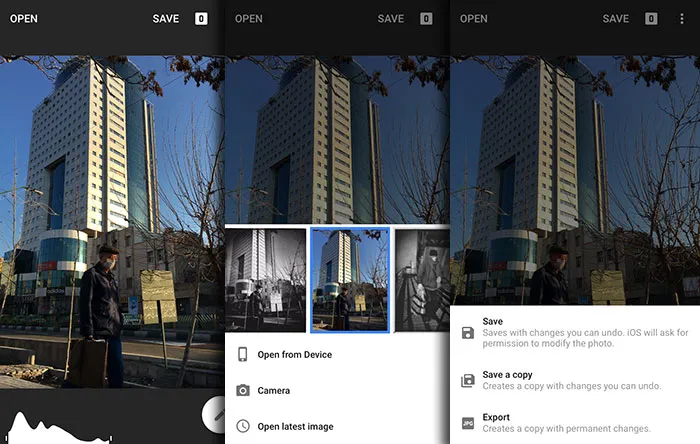Select the black-and-white building thumbnail

(x=265, y=280)
